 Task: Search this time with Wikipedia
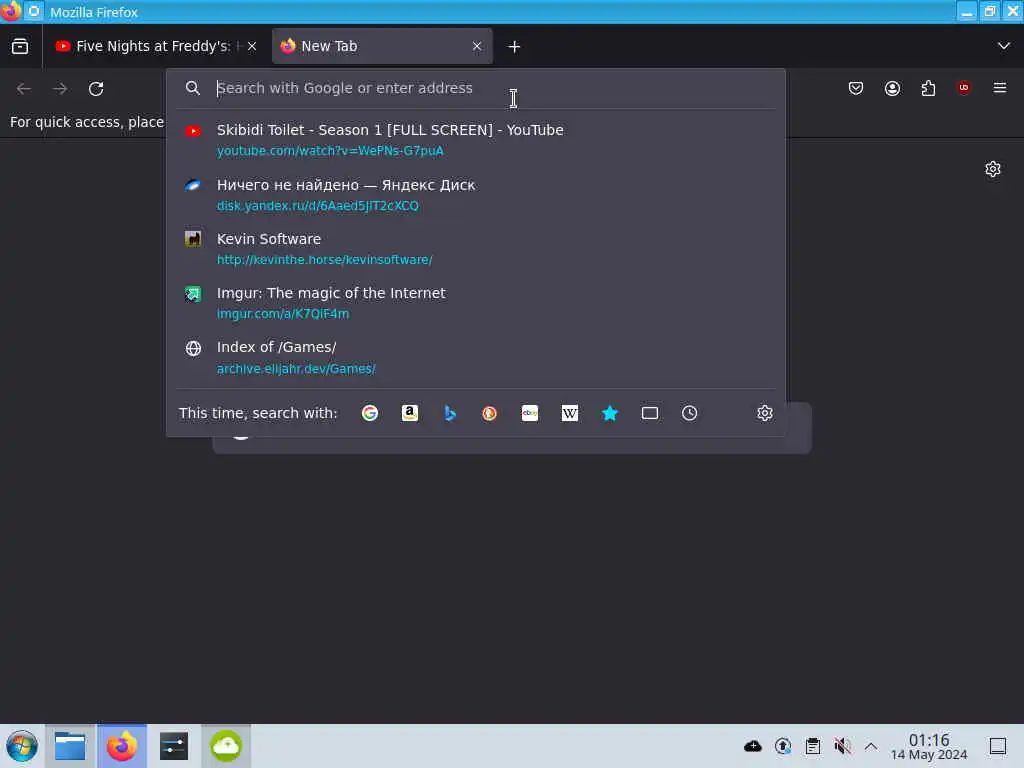click(x=569, y=413)
